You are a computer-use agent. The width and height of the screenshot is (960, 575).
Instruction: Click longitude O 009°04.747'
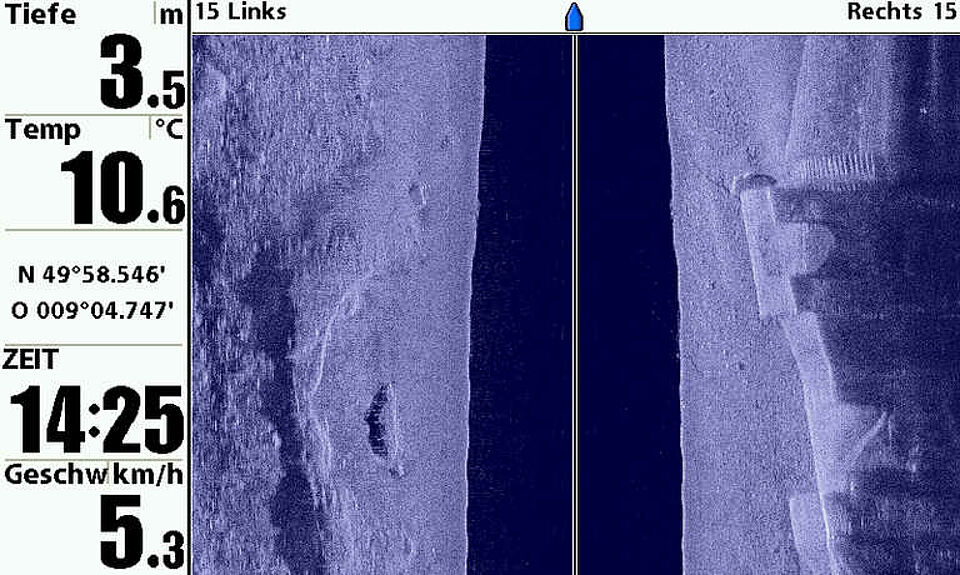pyautogui.click(x=92, y=310)
